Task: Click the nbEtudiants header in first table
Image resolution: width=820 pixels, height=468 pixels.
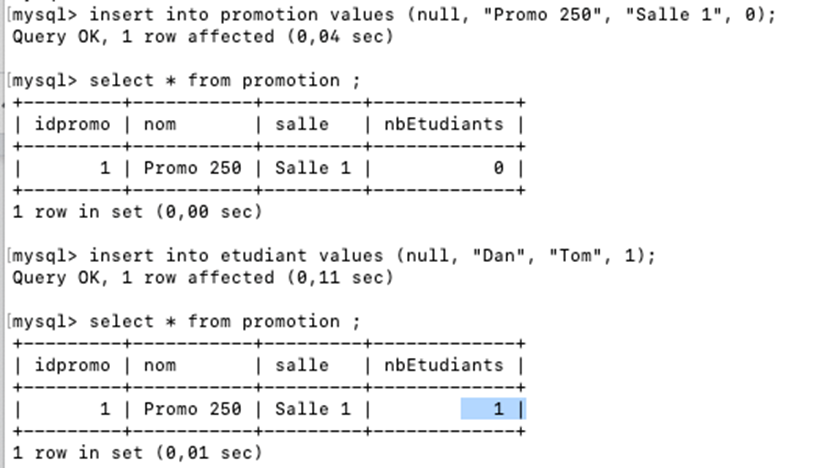Action: 443,124
